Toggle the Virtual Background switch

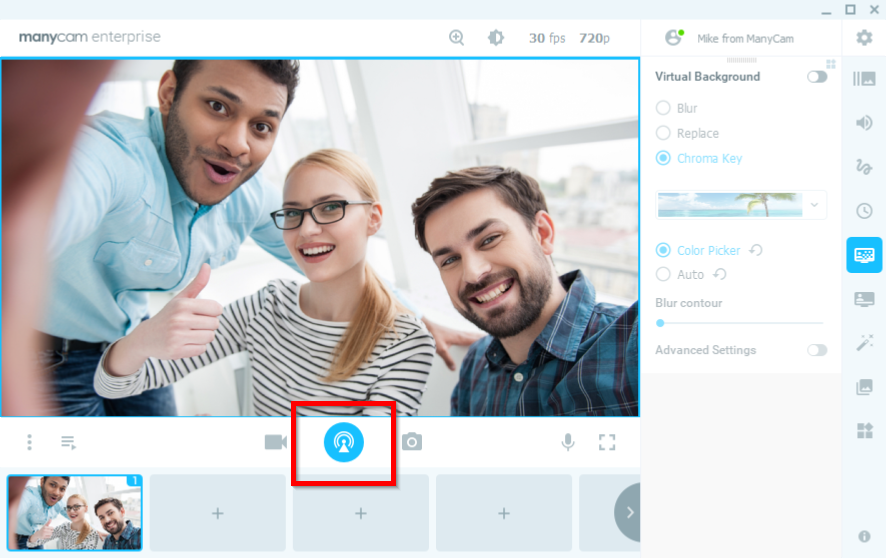point(817,76)
